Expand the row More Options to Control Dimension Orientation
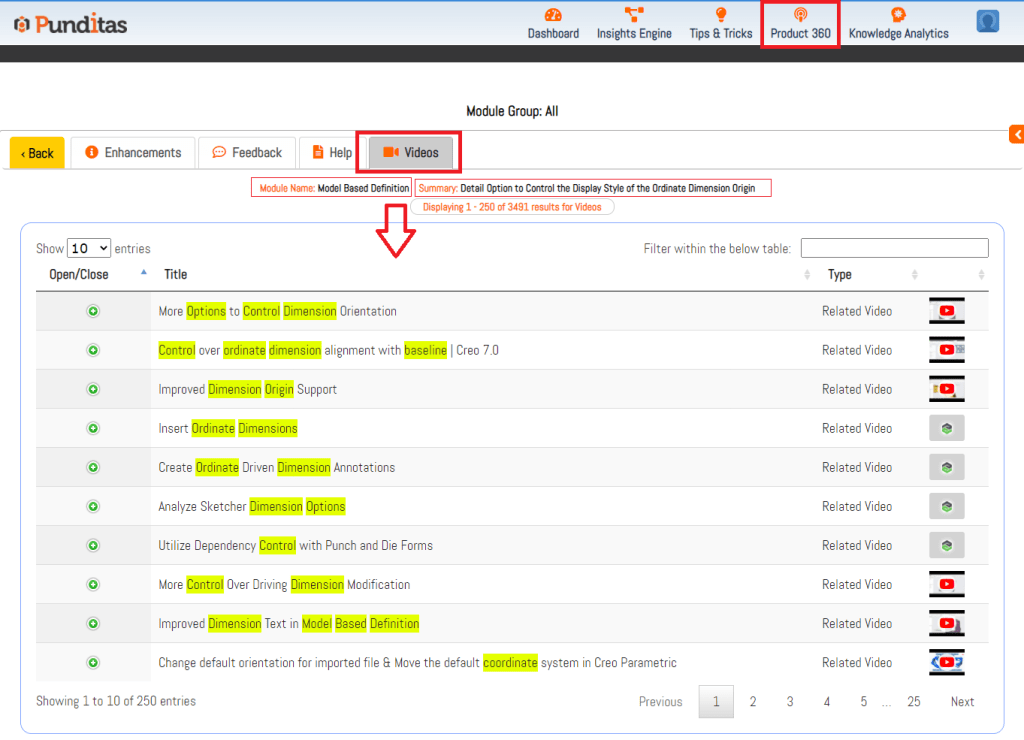This screenshot has width=1024, height=740. pos(93,311)
